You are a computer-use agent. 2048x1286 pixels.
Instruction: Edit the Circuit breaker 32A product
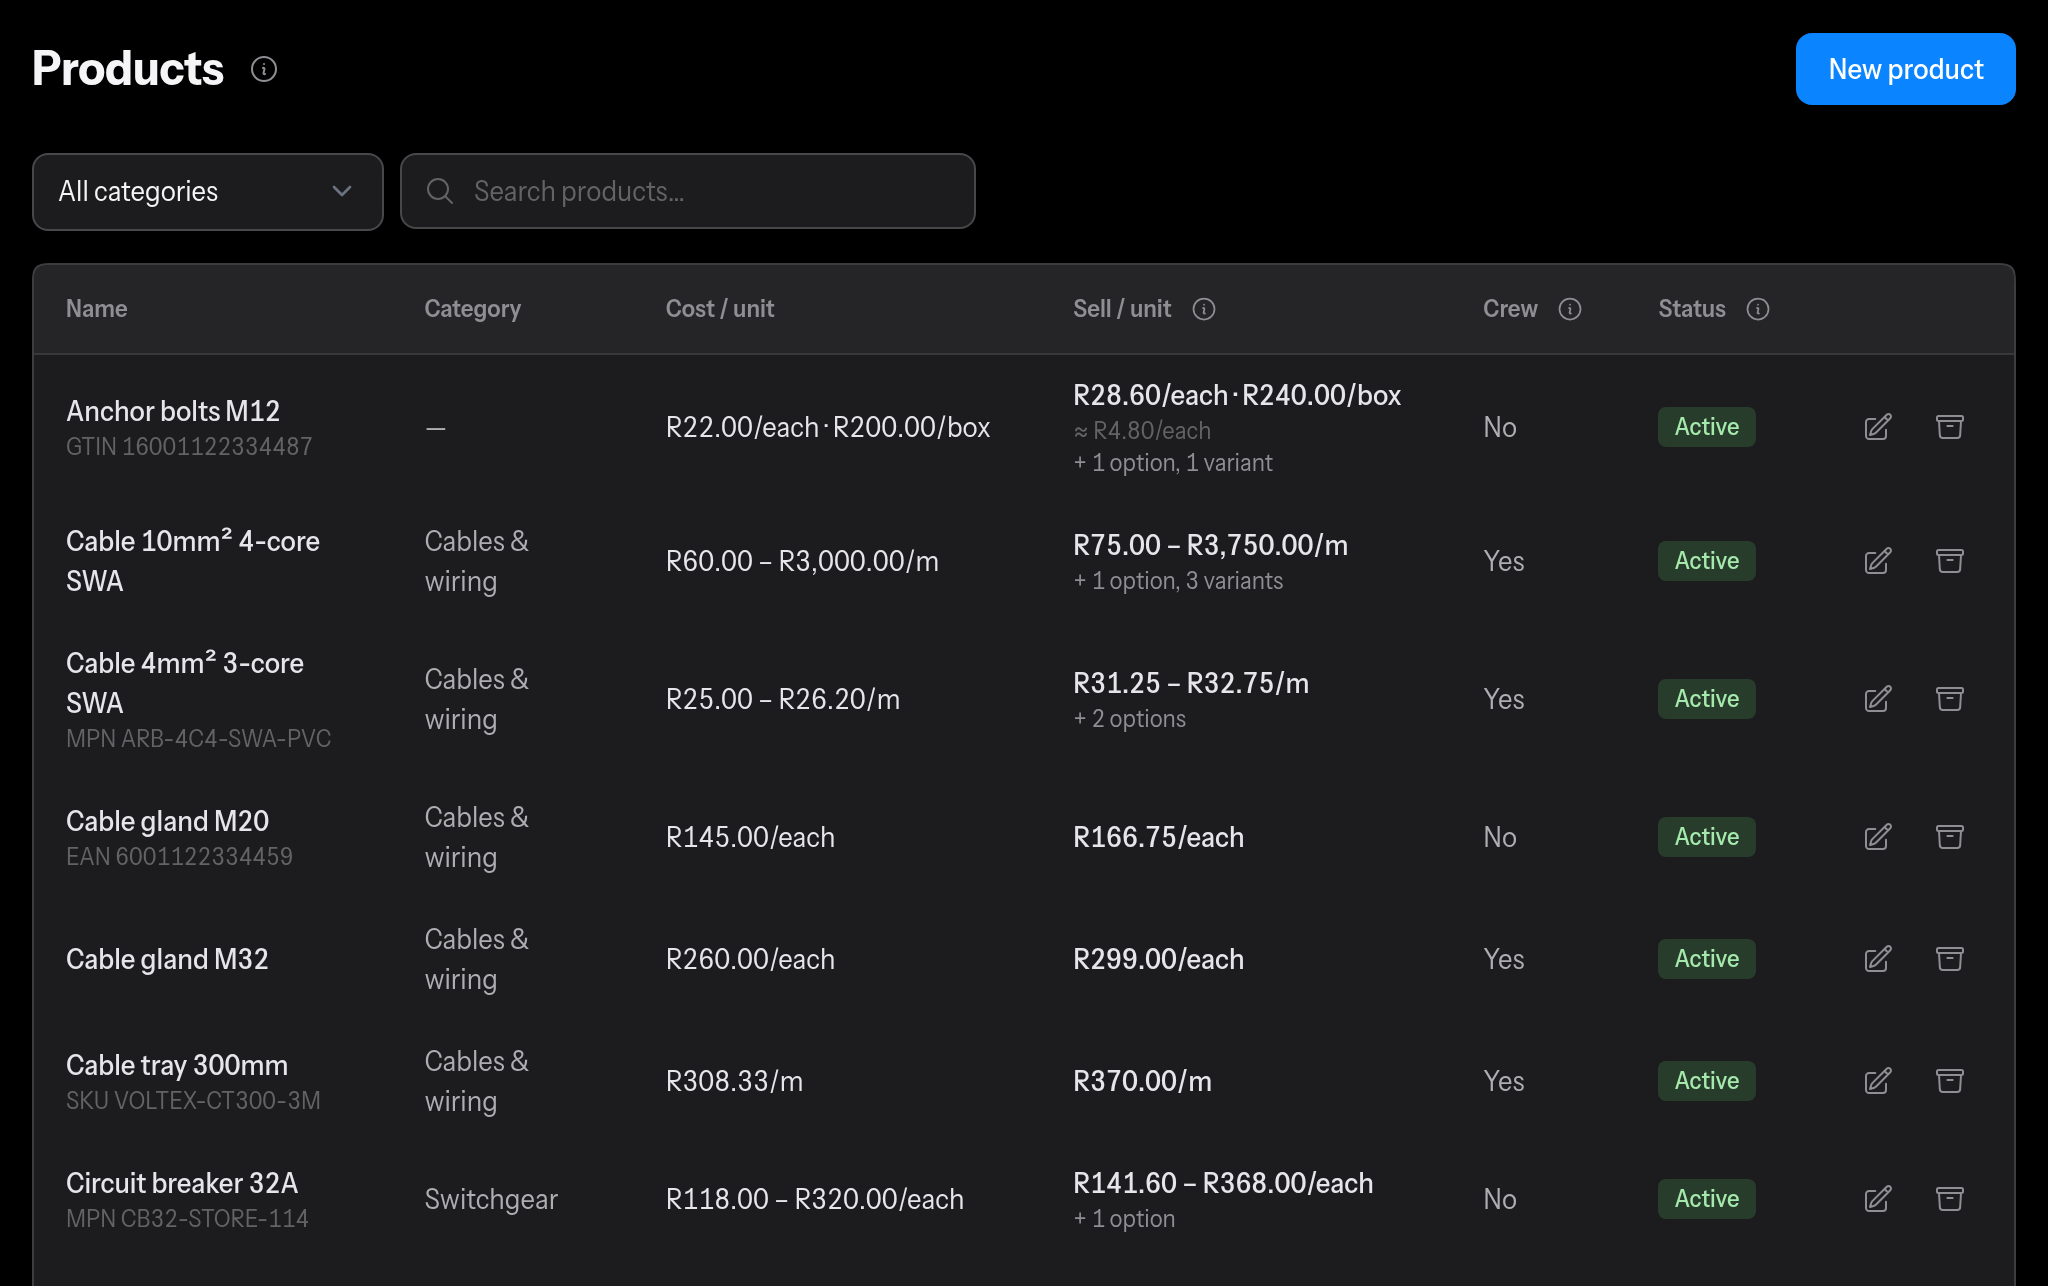(x=1878, y=1199)
